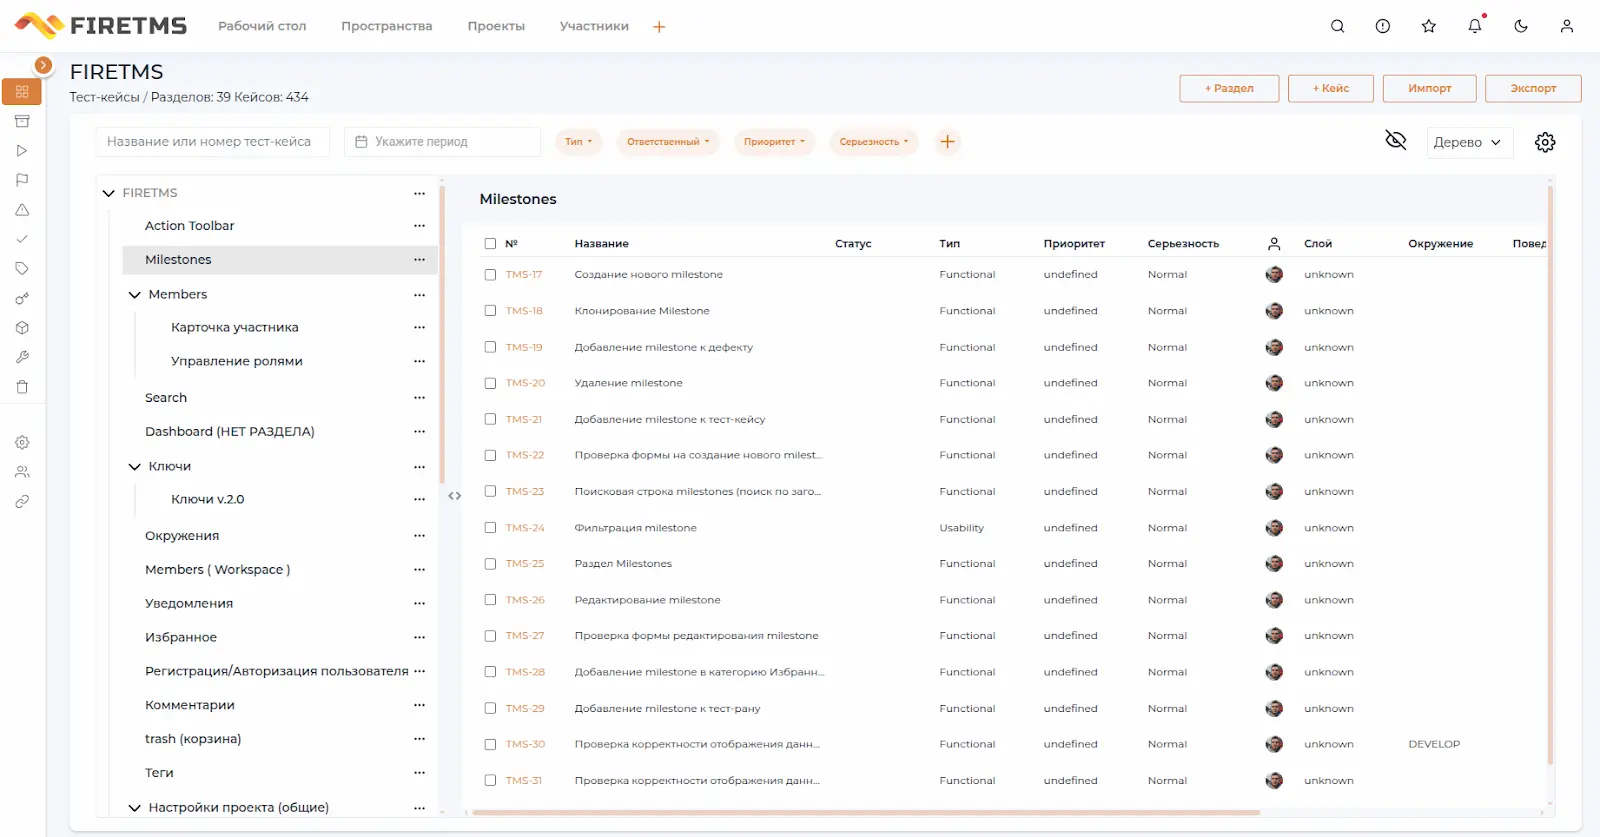Open the three-dot menu for Action Toolbar

click(x=419, y=226)
